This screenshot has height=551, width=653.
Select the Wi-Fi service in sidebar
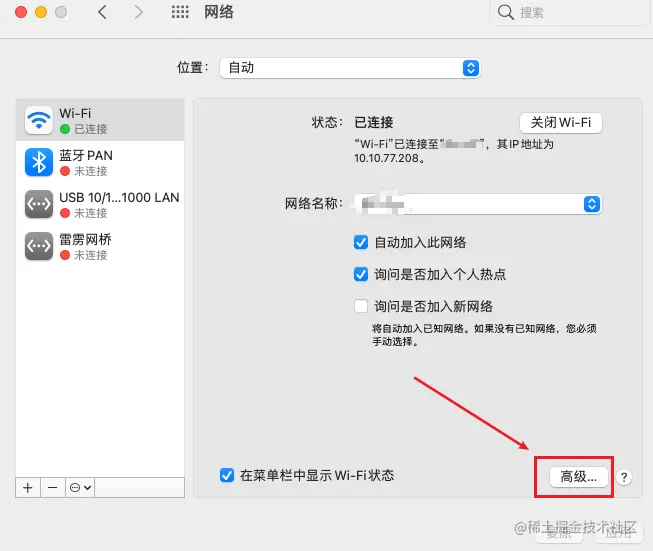pyautogui.click(x=100, y=120)
